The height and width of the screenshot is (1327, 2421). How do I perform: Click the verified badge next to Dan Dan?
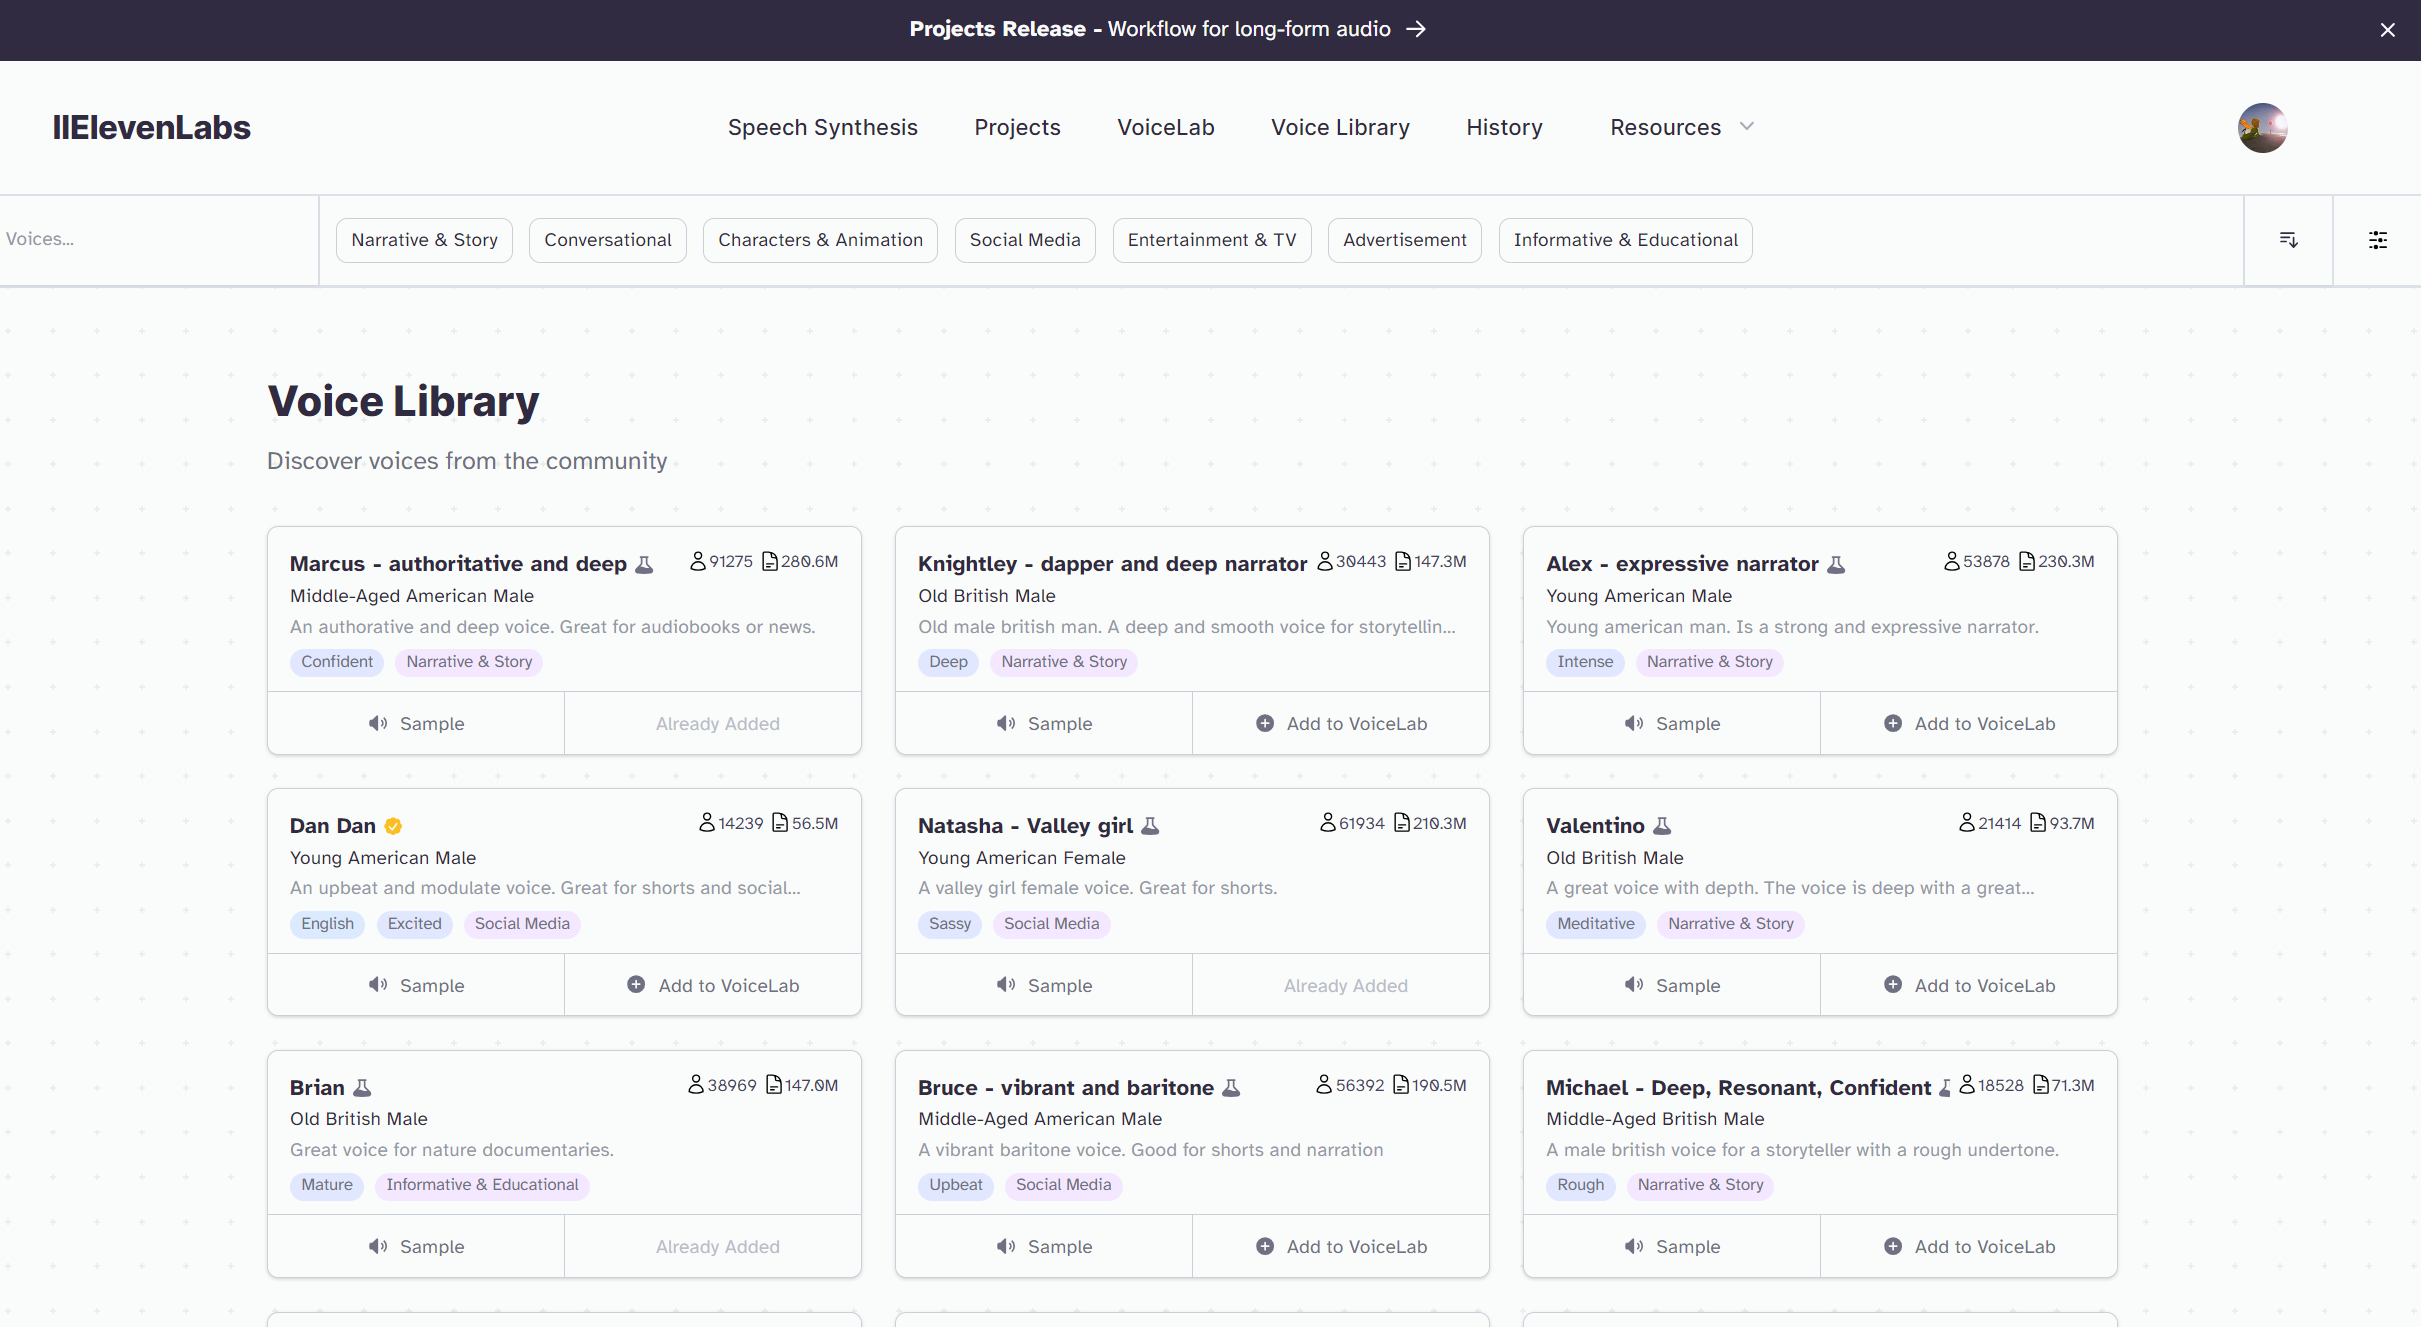[393, 826]
